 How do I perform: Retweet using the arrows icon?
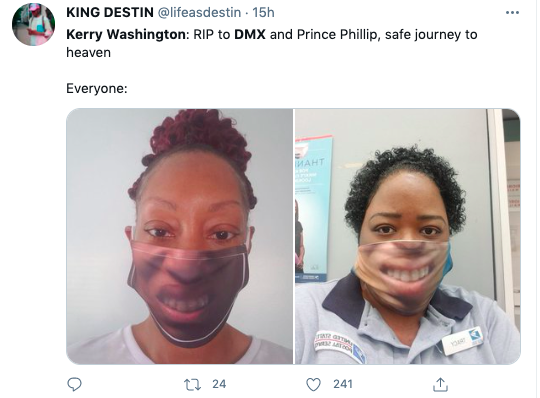[x=193, y=384]
